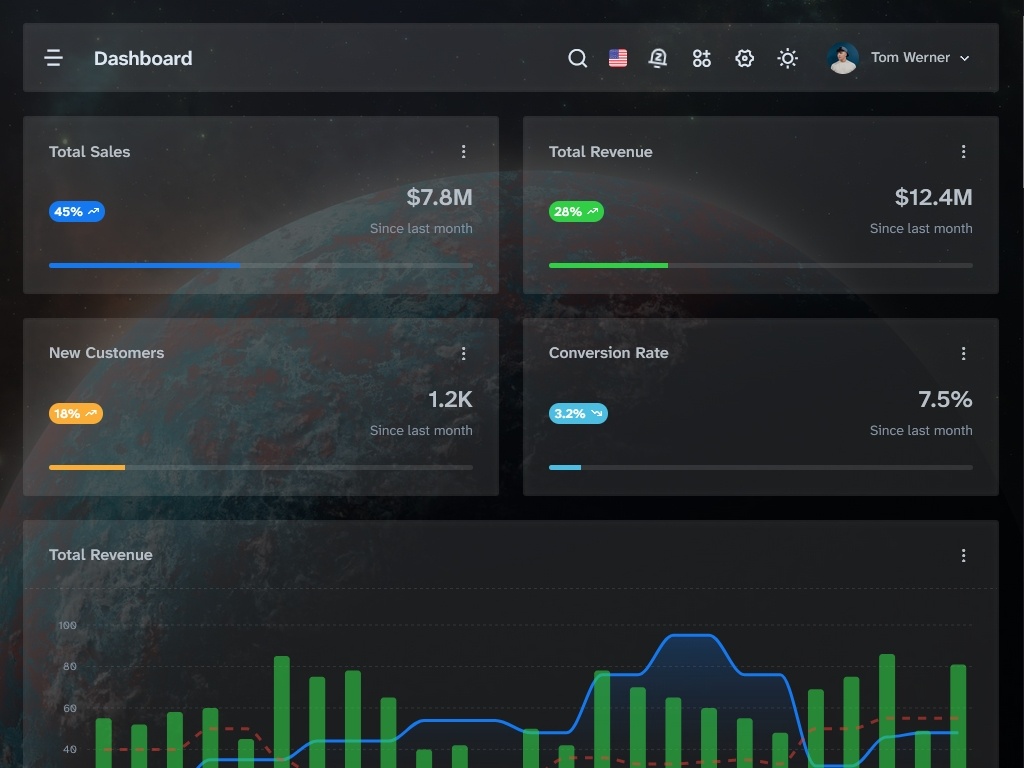Open the US flag language selector

[x=618, y=58]
